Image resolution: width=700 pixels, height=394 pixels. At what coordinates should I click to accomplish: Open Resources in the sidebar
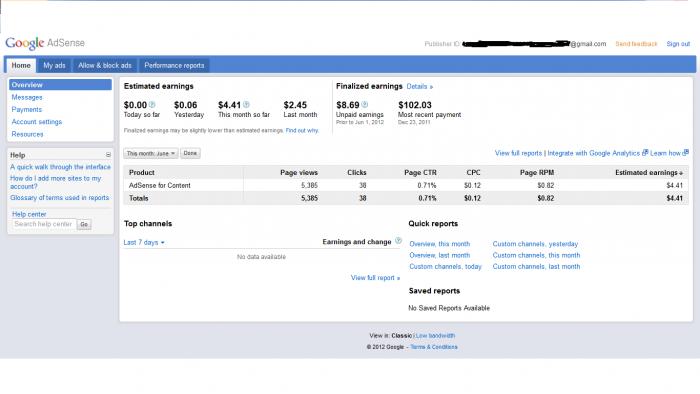click(27, 134)
